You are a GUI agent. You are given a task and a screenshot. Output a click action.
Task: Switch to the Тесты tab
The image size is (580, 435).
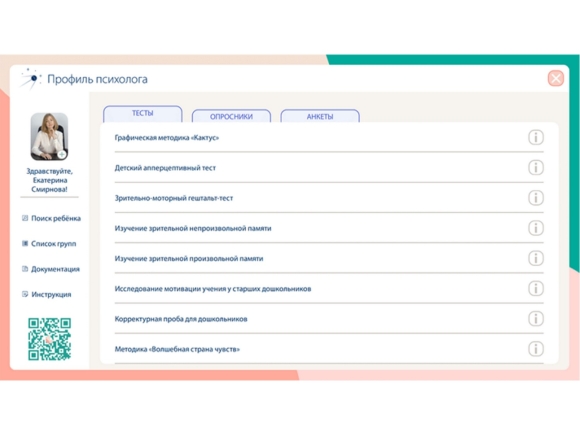point(143,114)
